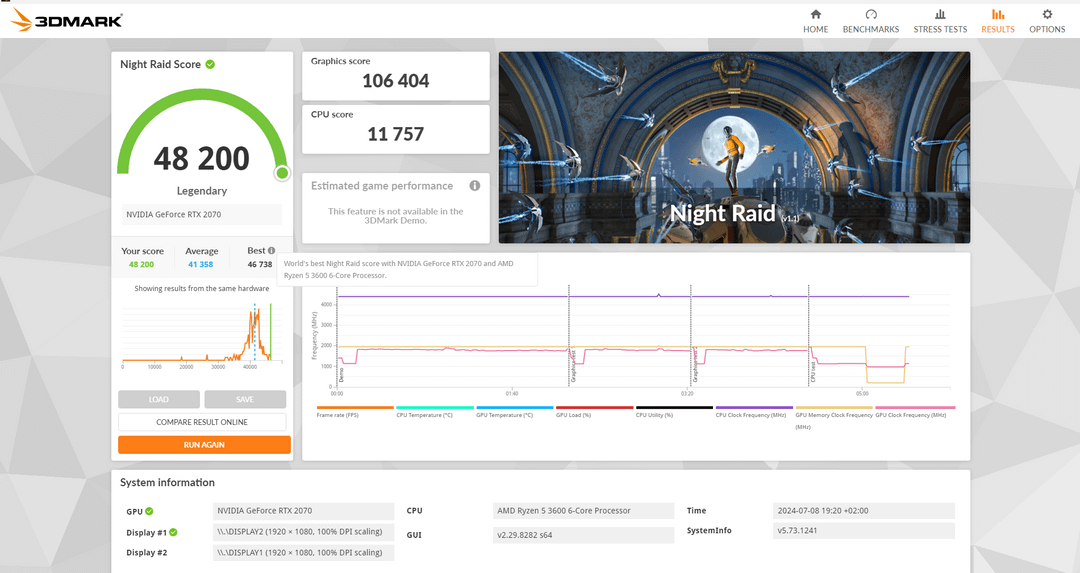Click the green dot at the gauge's end
1080x573 pixels.
click(282, 174)
